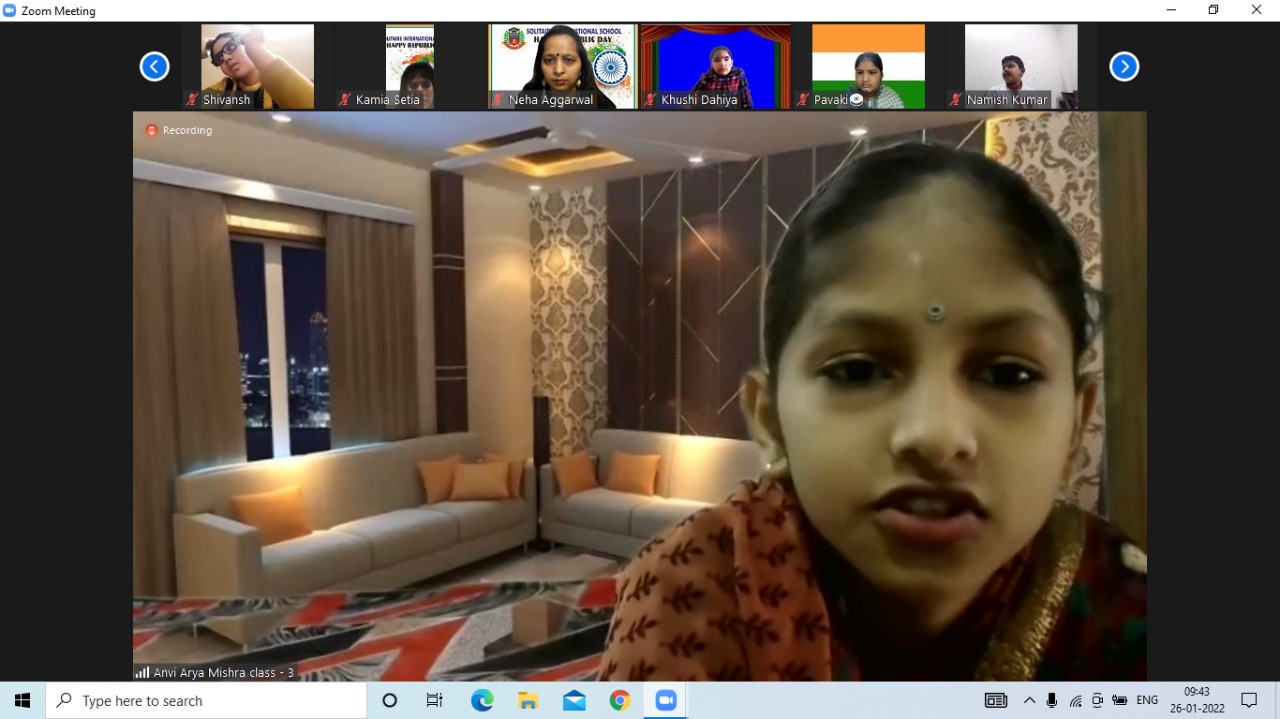Image resolution: width=1280 pixels, height=719 pixels.
Task: Open Cortana from the taskbar
Action: point(390,700)
